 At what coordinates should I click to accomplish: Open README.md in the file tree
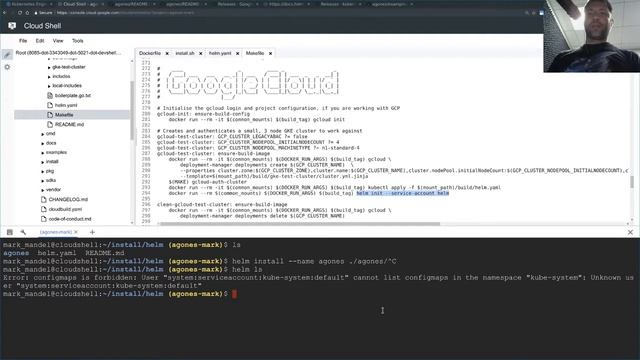coord(69,124)
